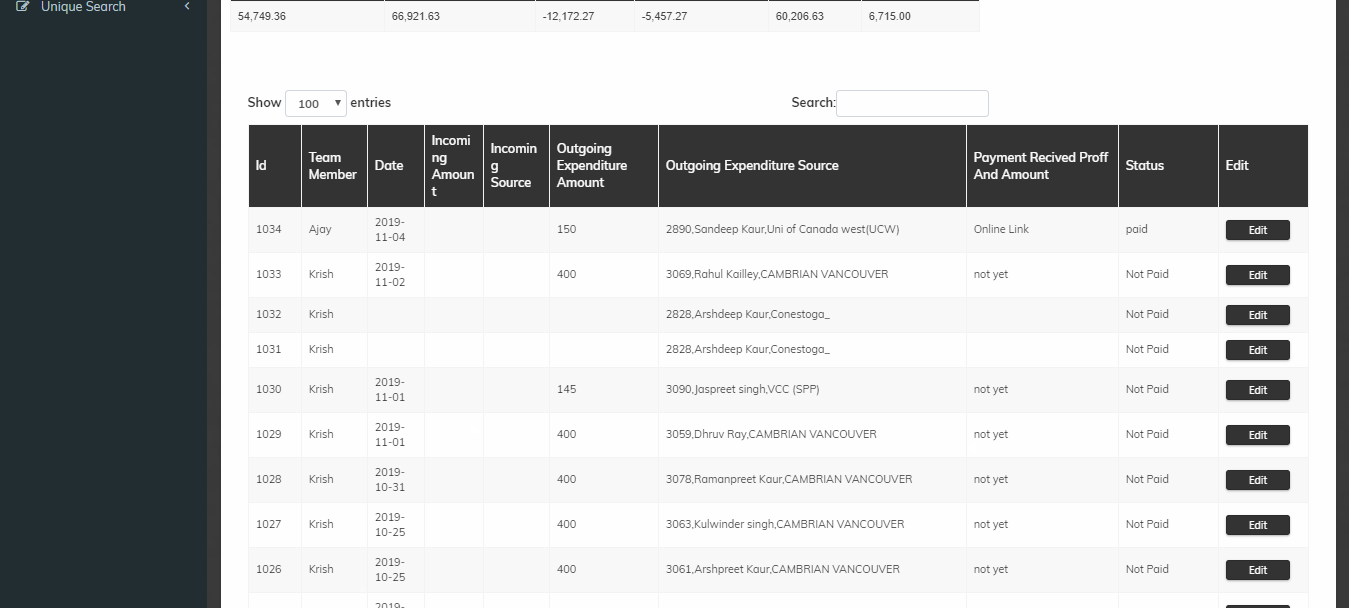Edit row 1030 for Jaspreet singh
Screen dimensions: 1349x608
[x=1257, y=390]
